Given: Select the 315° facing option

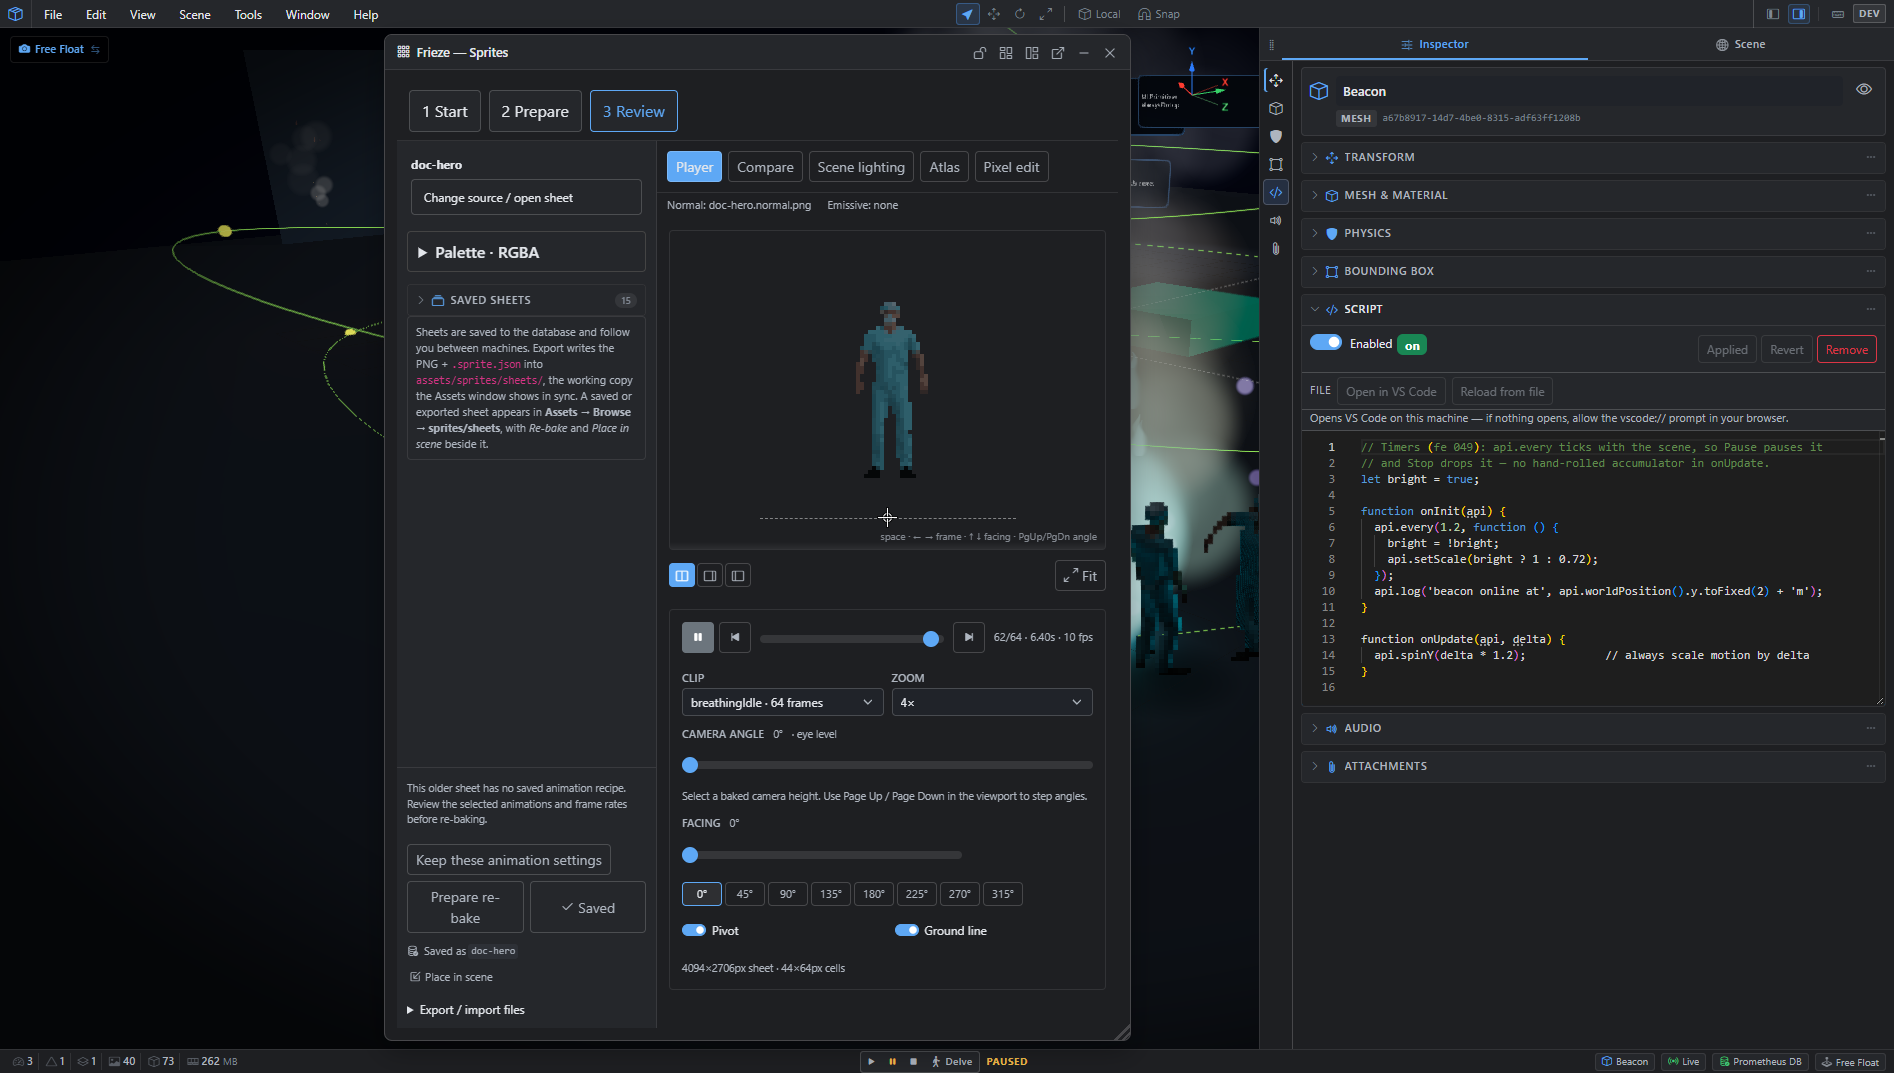Looking at the screenshot, I should 1003,894.
